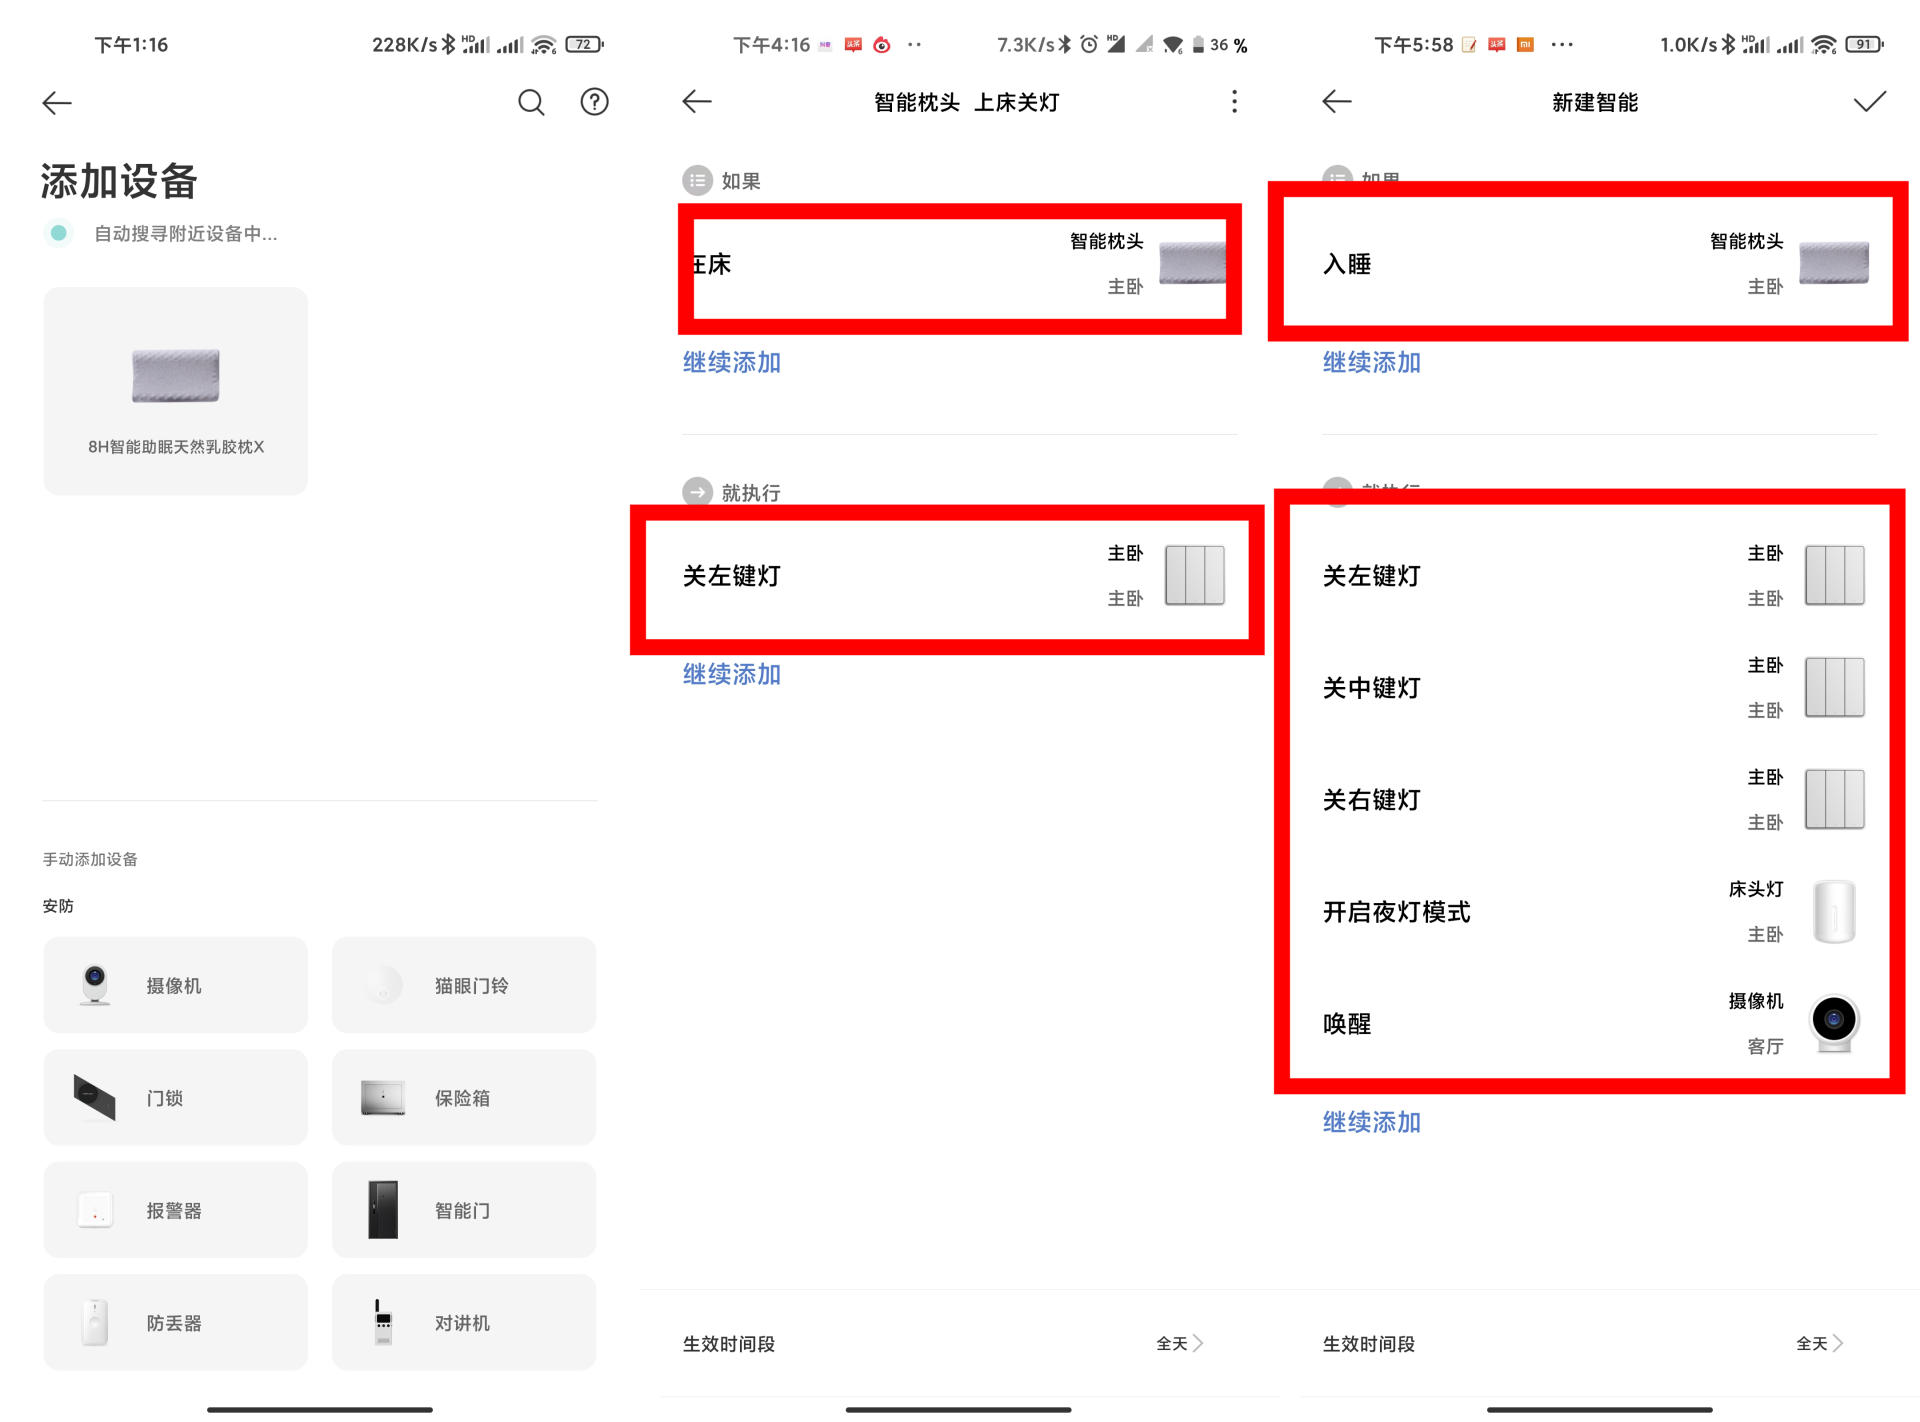Open search in add device screen

[x=530, y=102]
